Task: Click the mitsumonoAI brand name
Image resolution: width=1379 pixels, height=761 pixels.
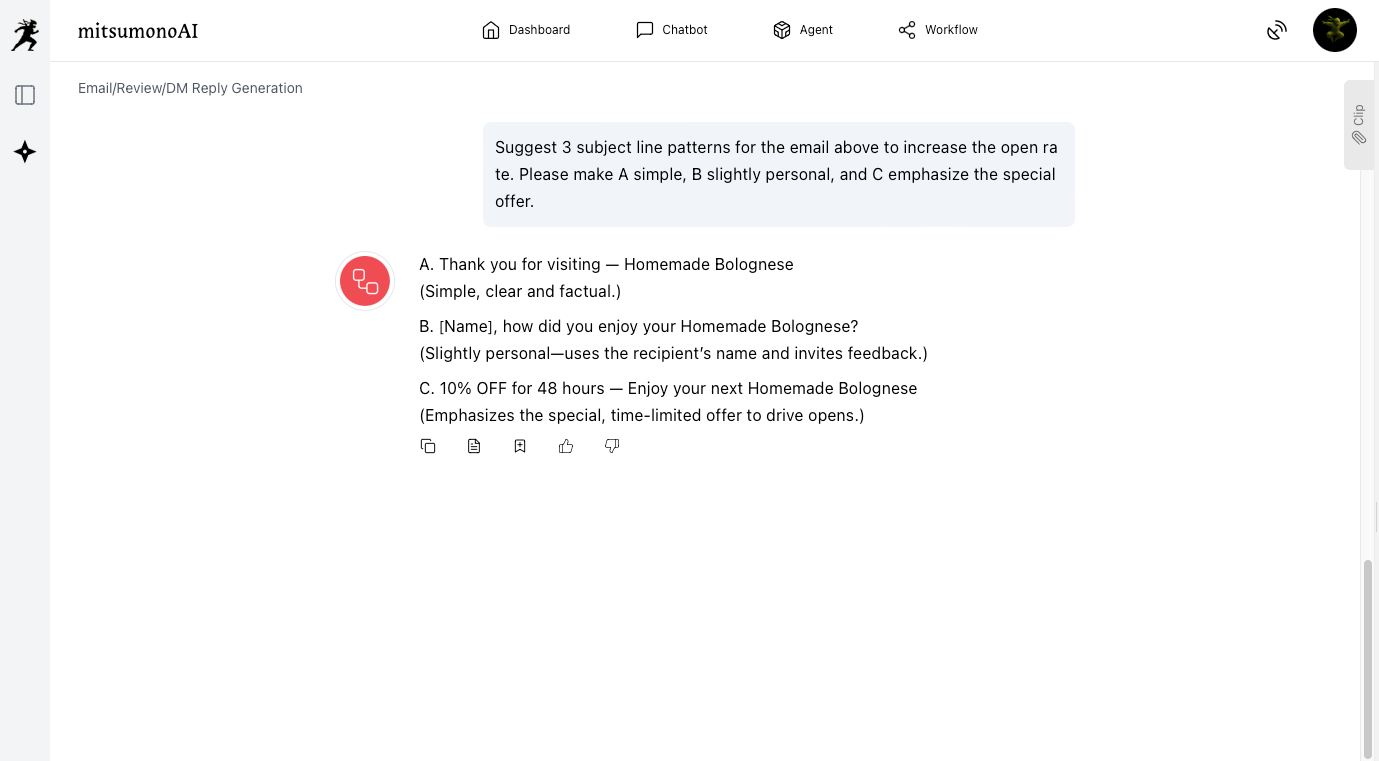Action: pos(138,31)
